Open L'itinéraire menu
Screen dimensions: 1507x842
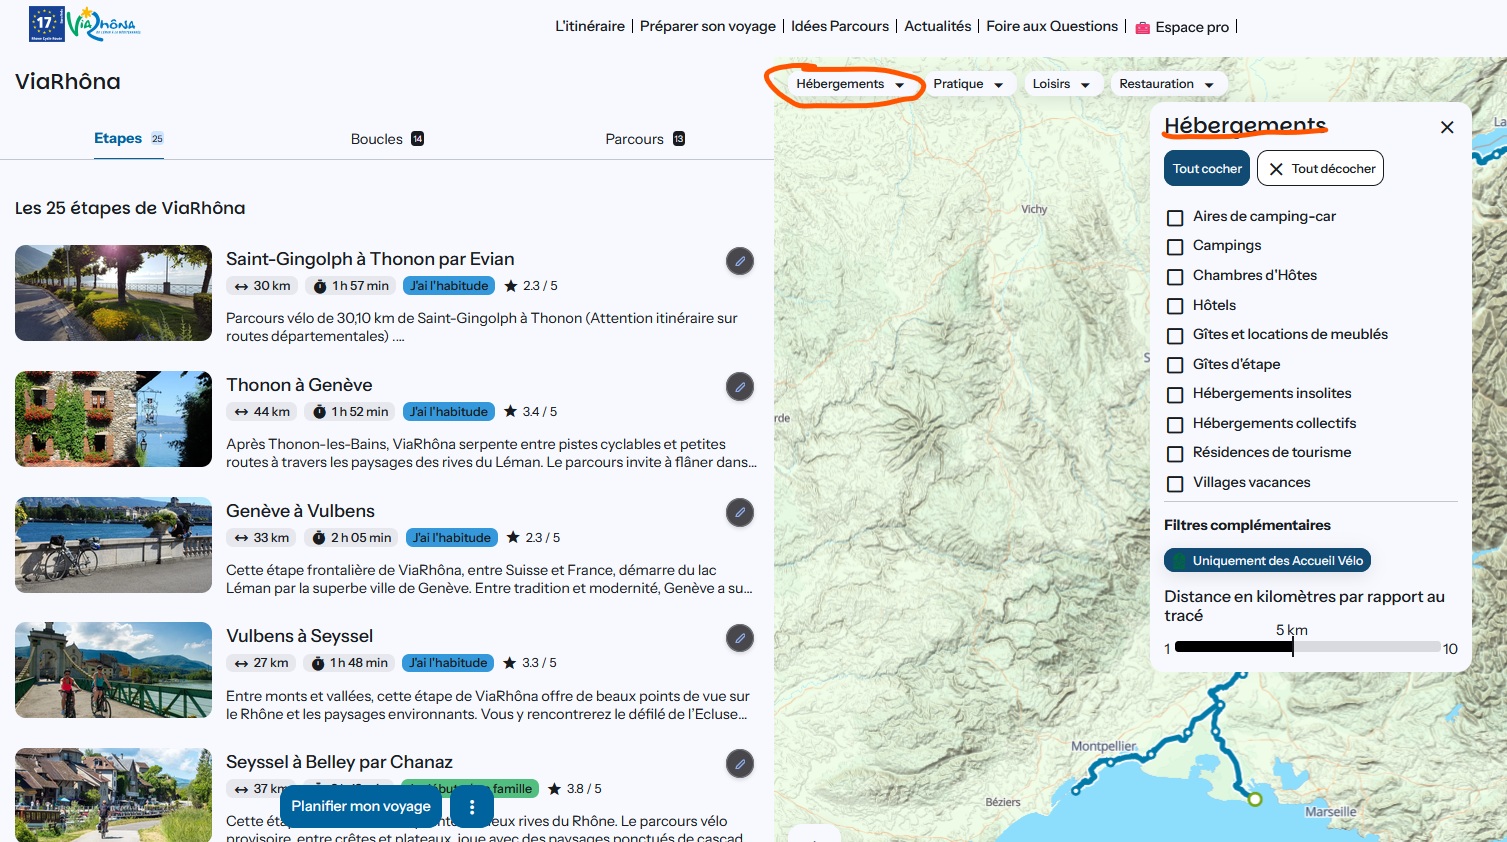[x=590, y=27]
